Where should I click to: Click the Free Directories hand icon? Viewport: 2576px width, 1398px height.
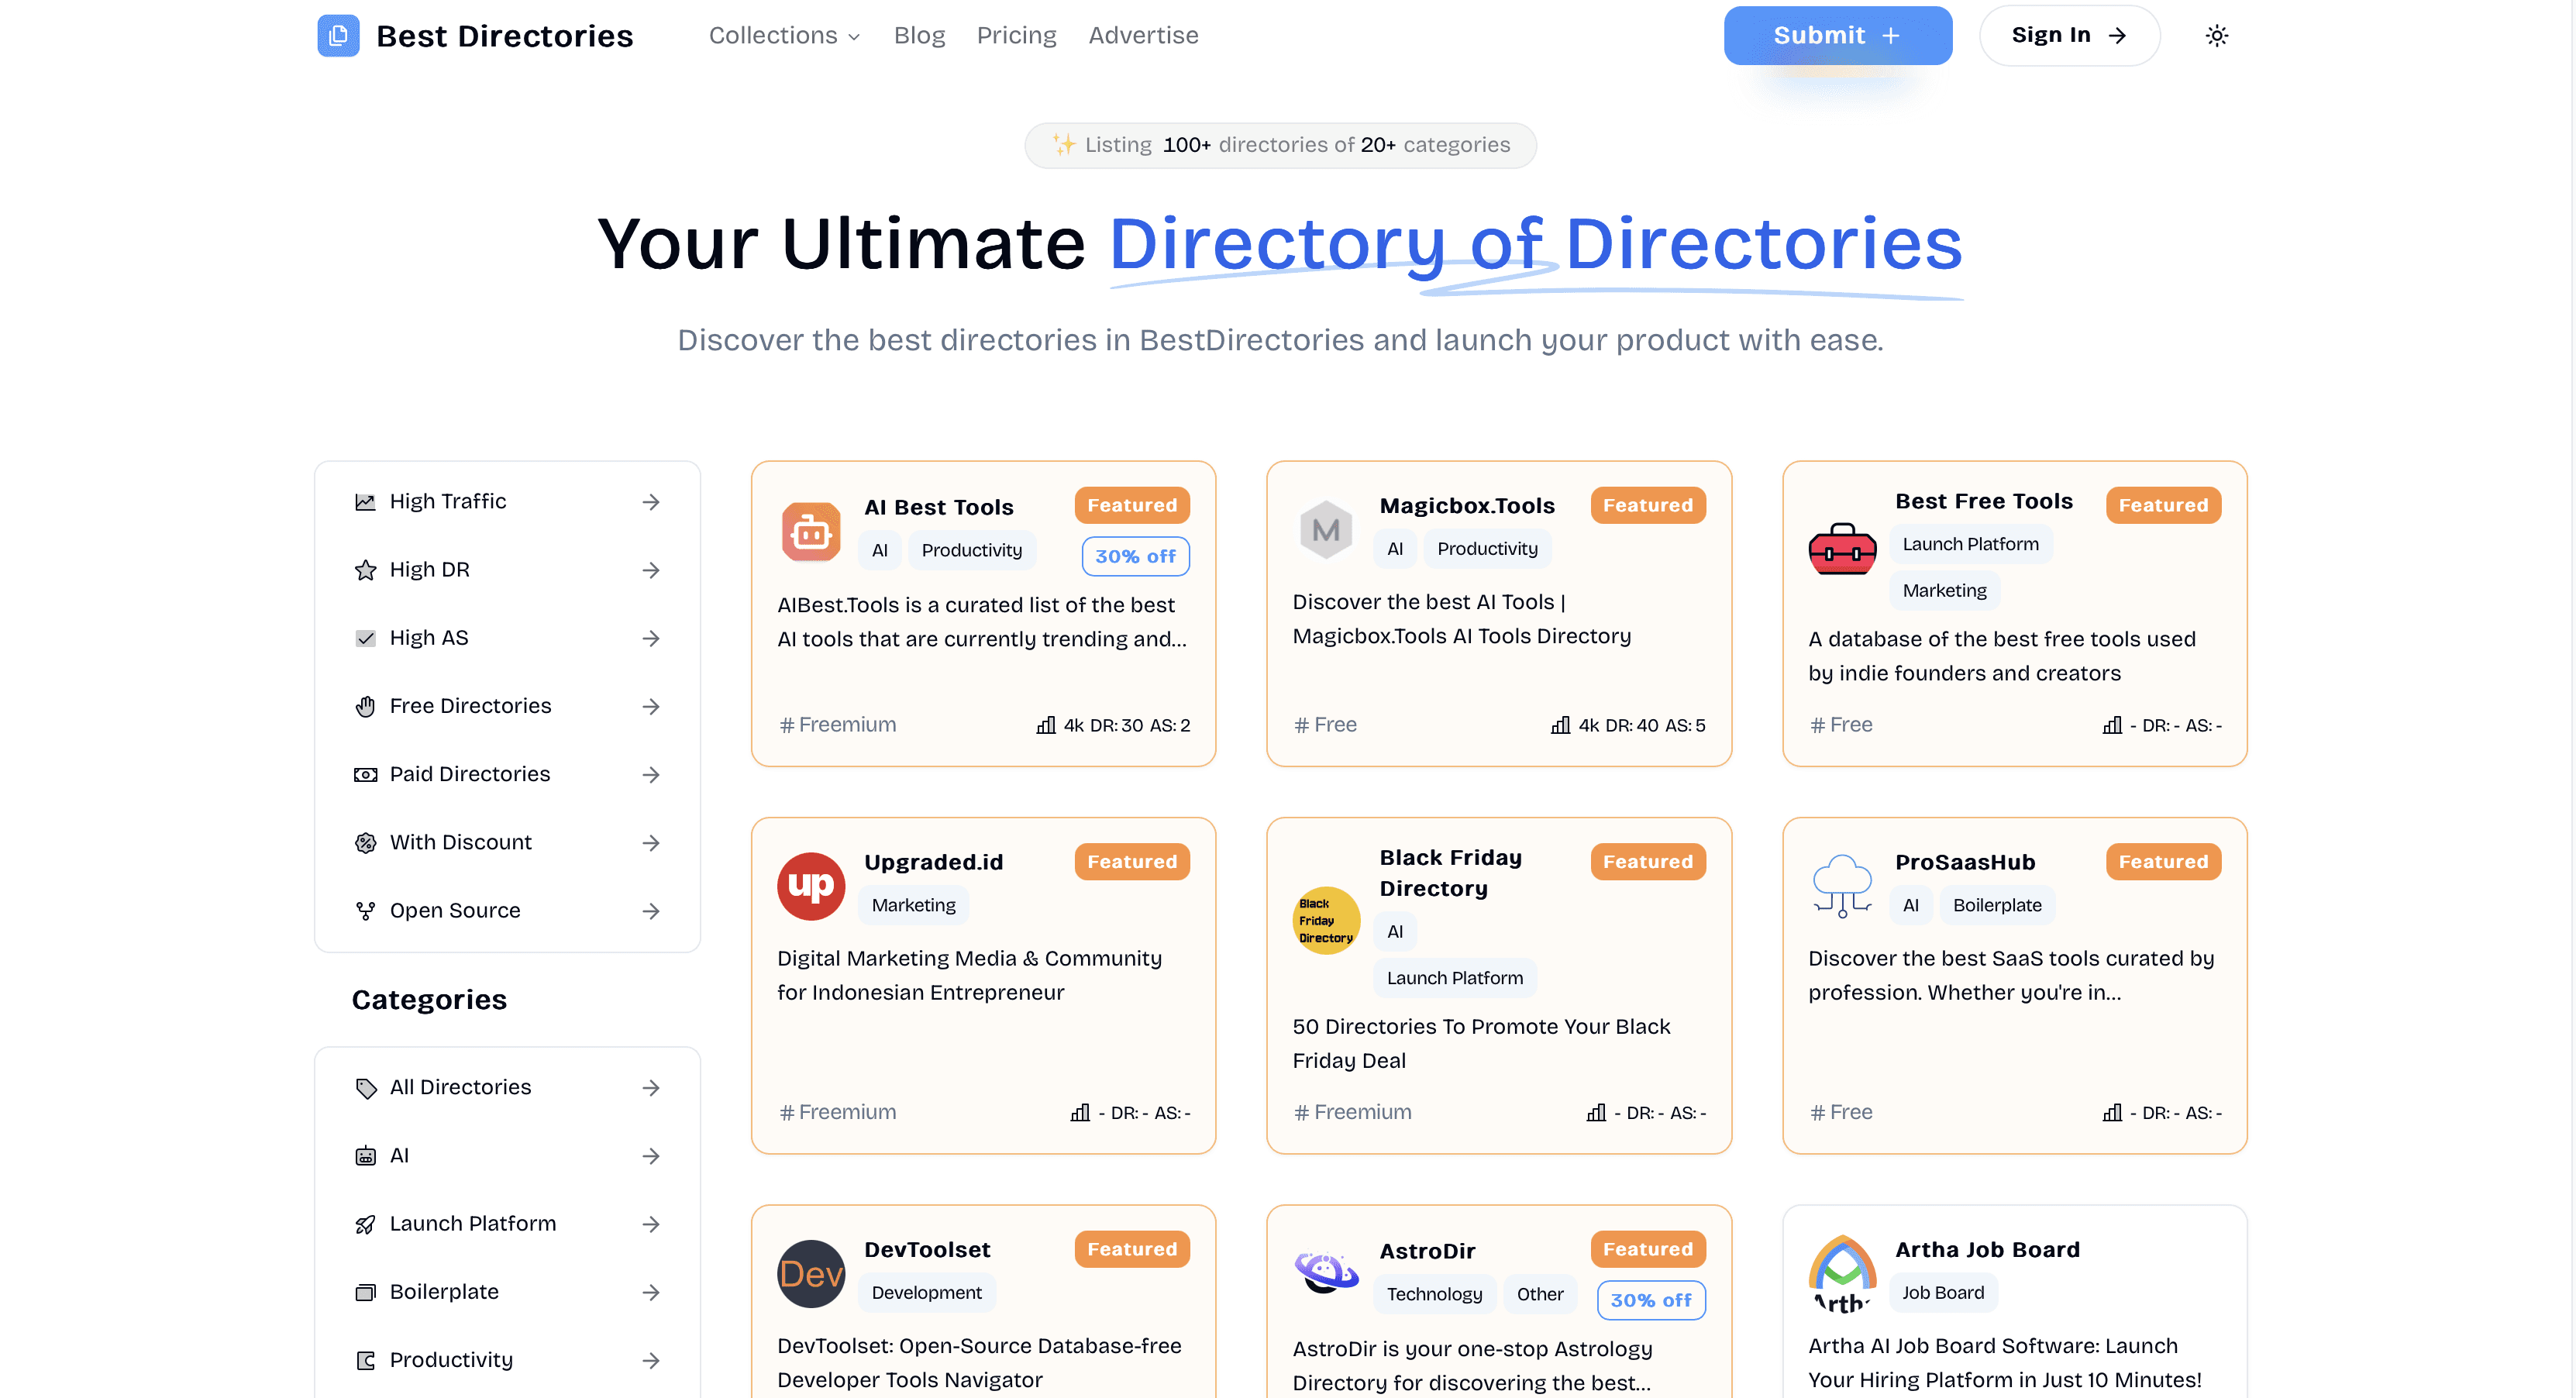coord(365,706)
